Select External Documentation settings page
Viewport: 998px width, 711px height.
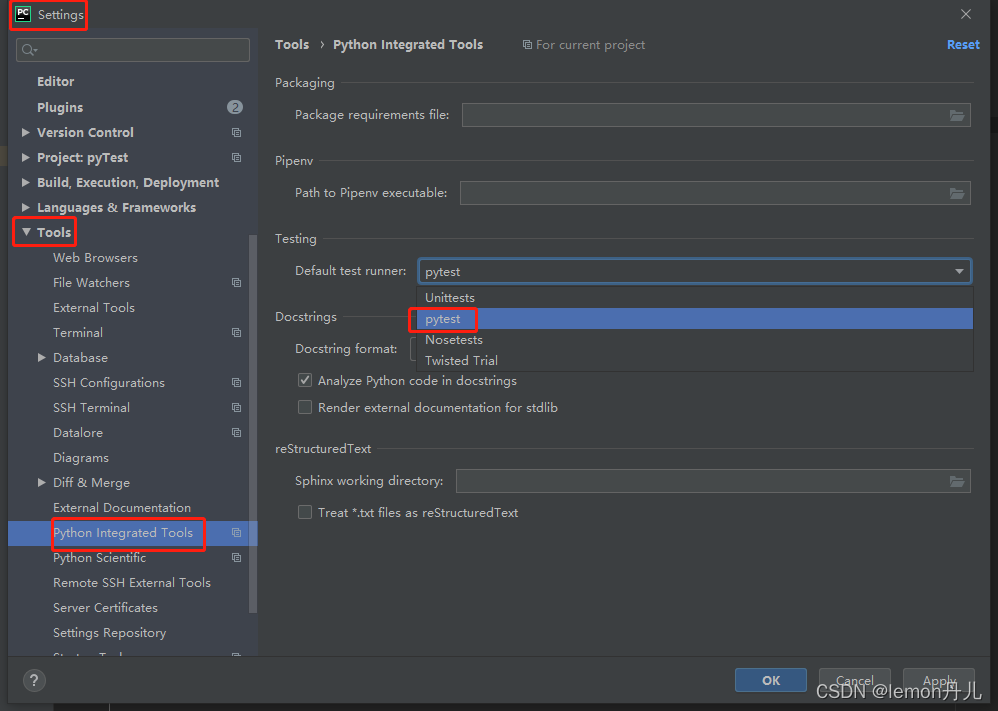pyautogui.click(x=122, y=508)
